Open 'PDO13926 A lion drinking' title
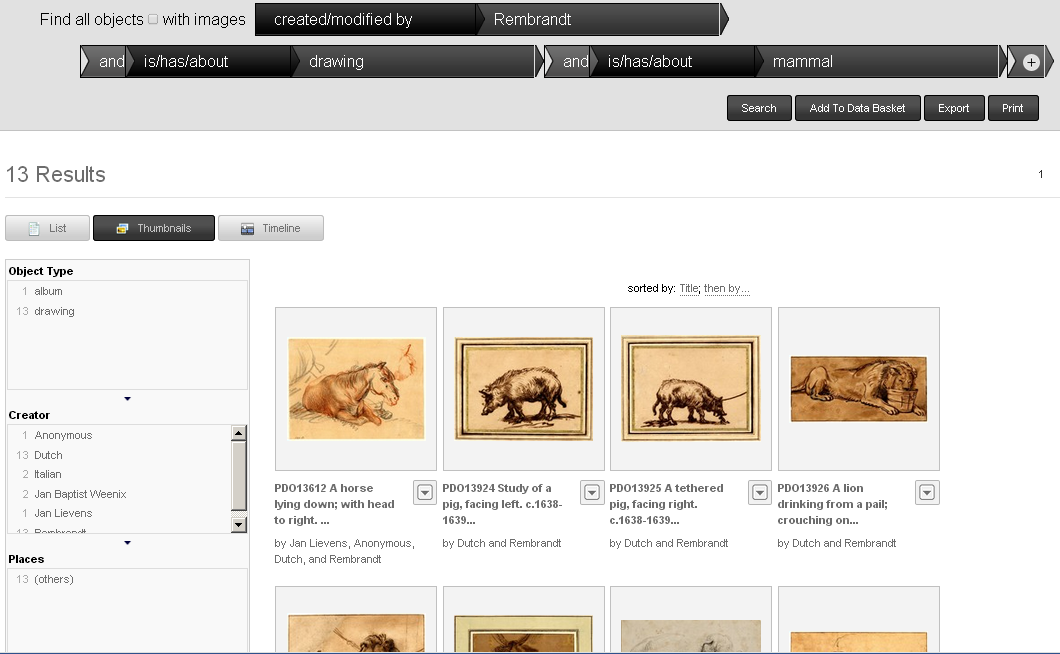 [832, 504]
